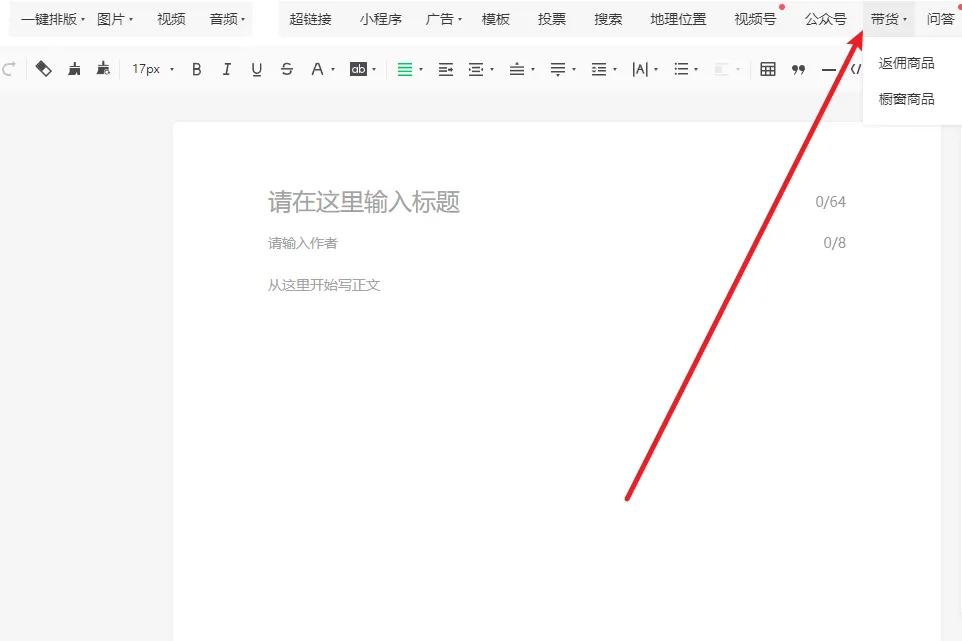
Task: Click the 0/8 author character counter
Action: click(x=834, y=243)
